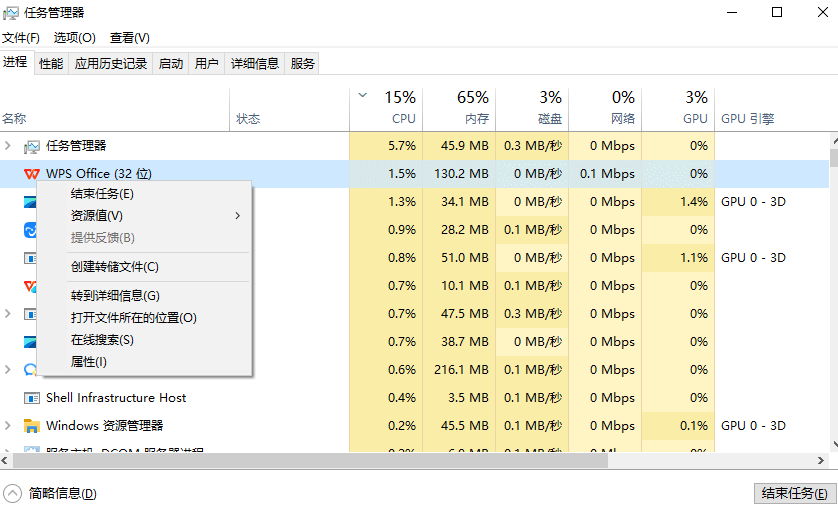838x512 pixels.
Task: Click the sort chevron above CPU column
Action: click(362, 96)
